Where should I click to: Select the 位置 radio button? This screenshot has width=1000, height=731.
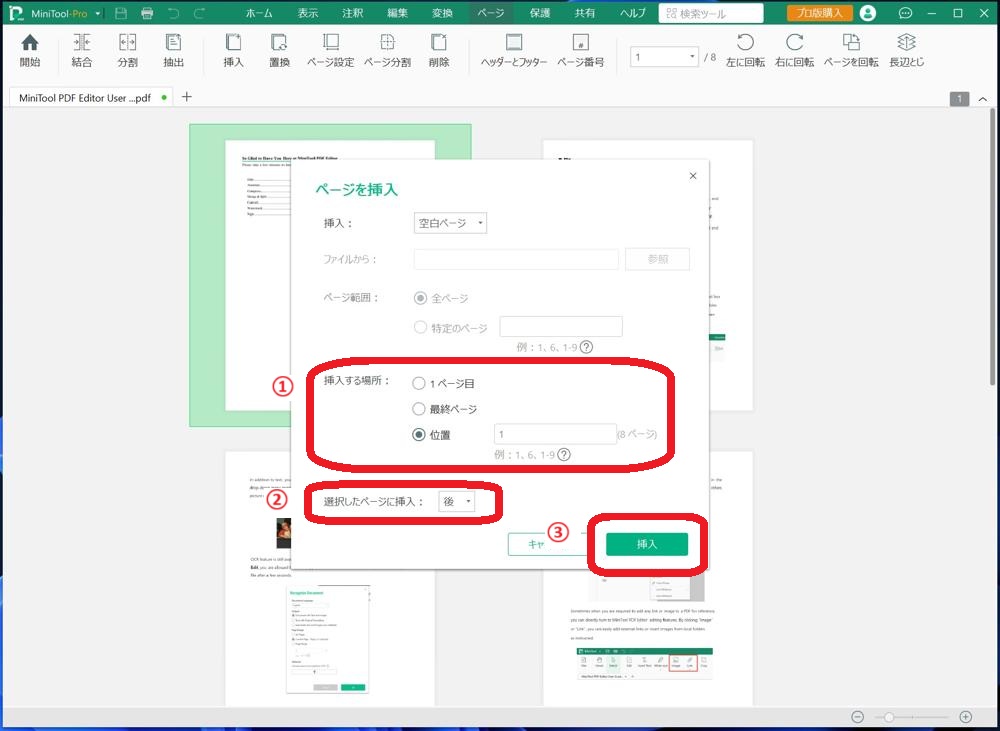click(x=418, y=434)
